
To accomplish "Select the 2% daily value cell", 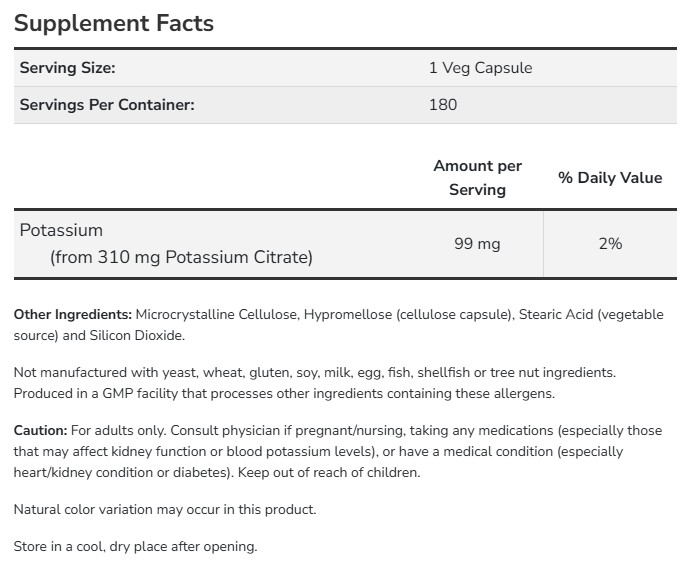I will [x=610, y=243].
